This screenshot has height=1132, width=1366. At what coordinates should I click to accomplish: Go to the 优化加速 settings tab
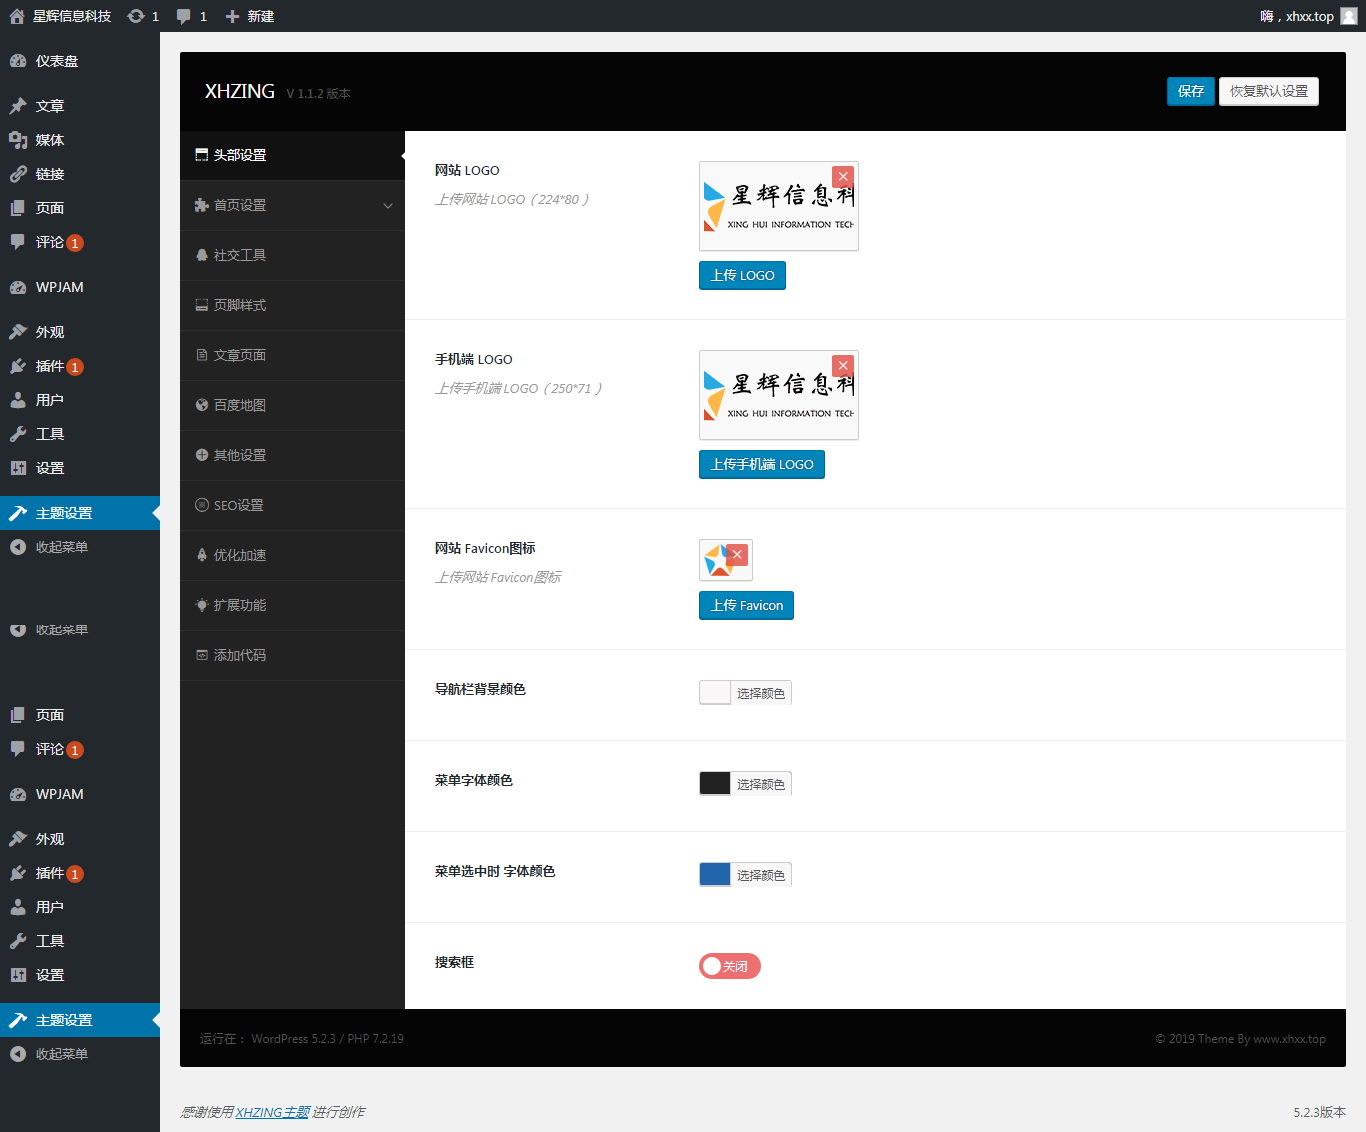(240, 555)
